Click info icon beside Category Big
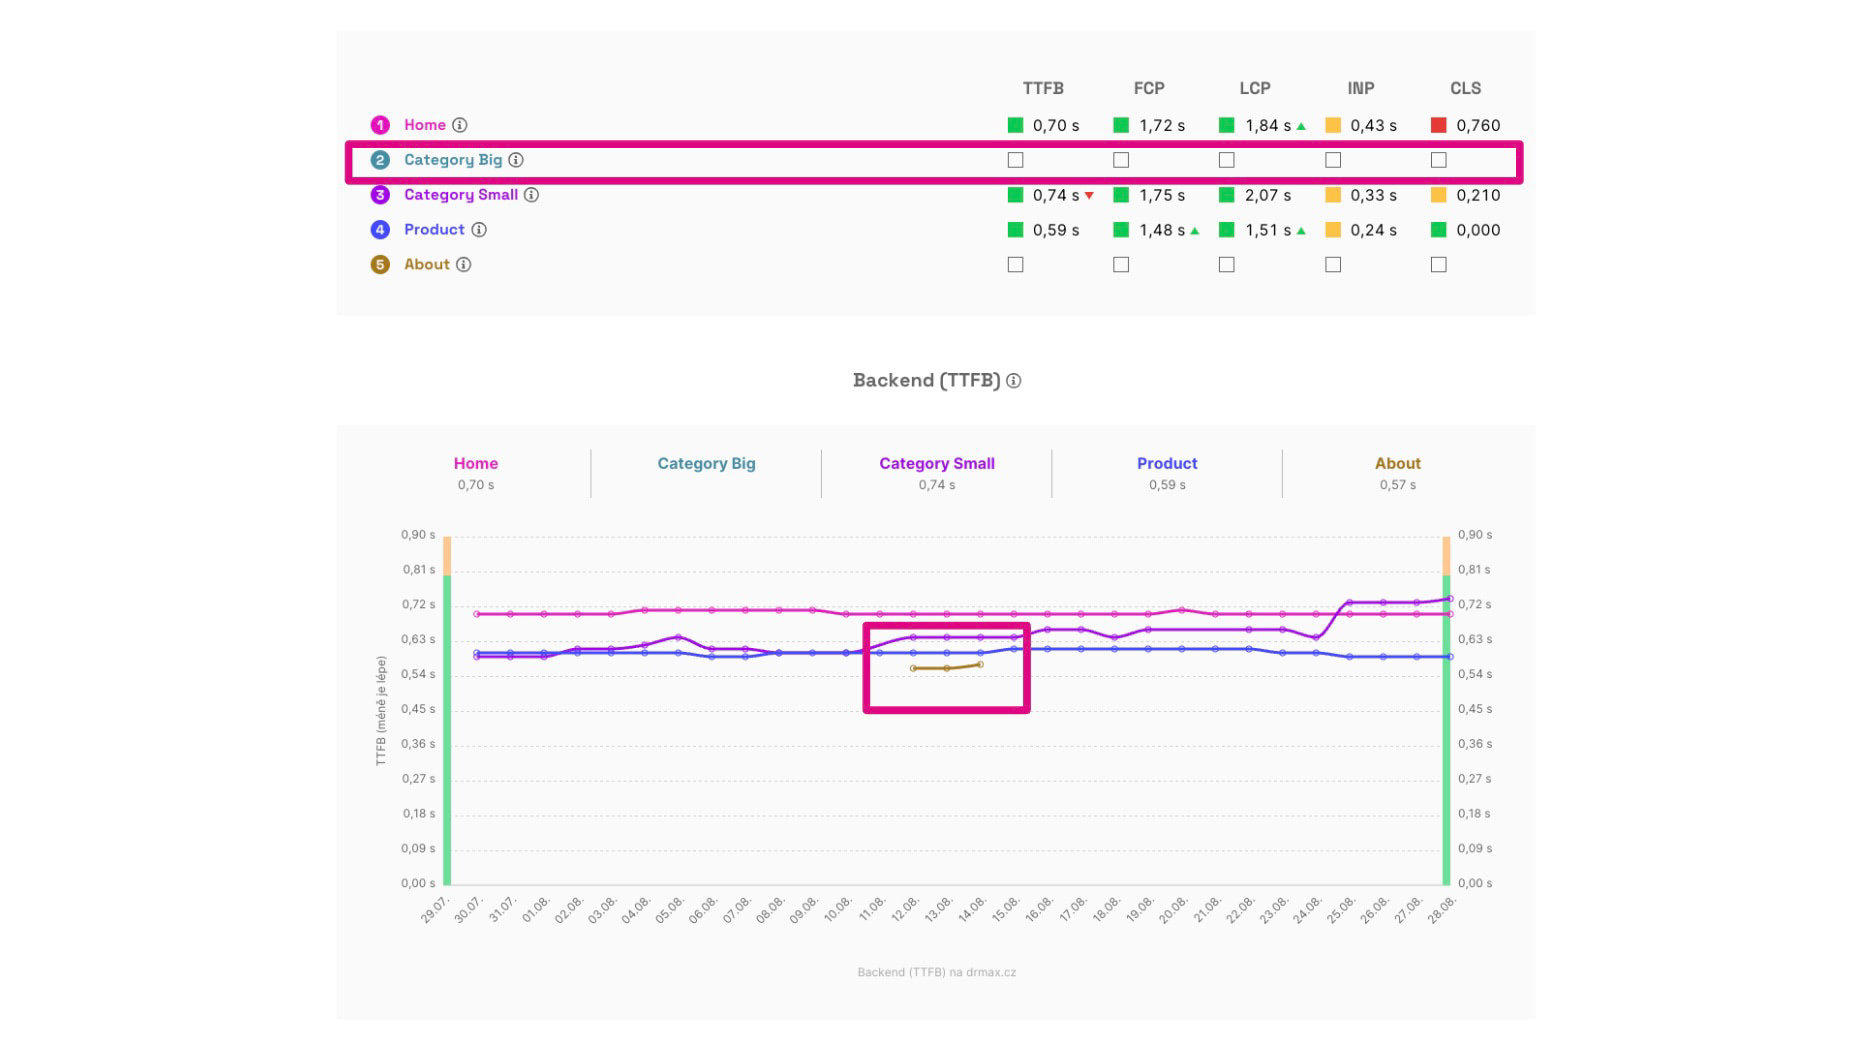 (x=516, y=160)
